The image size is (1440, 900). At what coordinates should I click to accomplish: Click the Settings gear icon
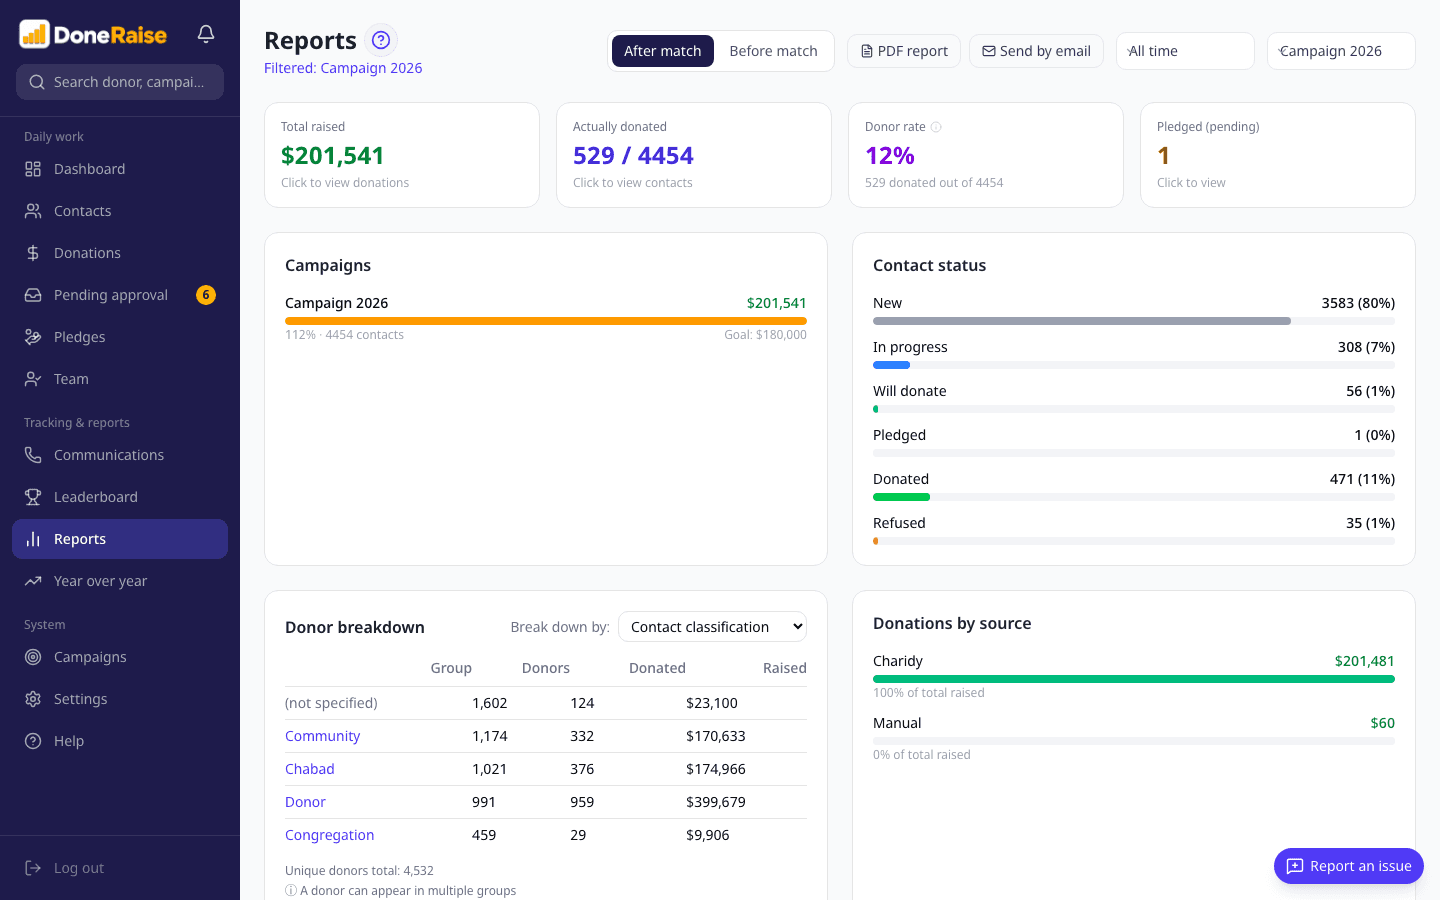coord(33,699)
